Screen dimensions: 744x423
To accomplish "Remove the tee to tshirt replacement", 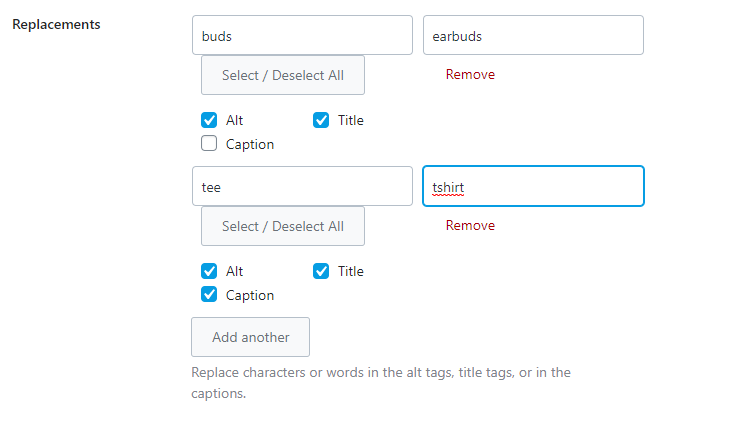I will [470, 226].
